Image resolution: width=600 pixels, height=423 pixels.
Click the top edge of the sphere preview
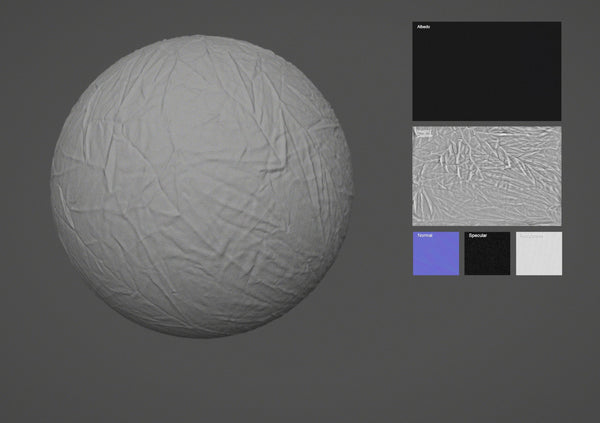202,37
